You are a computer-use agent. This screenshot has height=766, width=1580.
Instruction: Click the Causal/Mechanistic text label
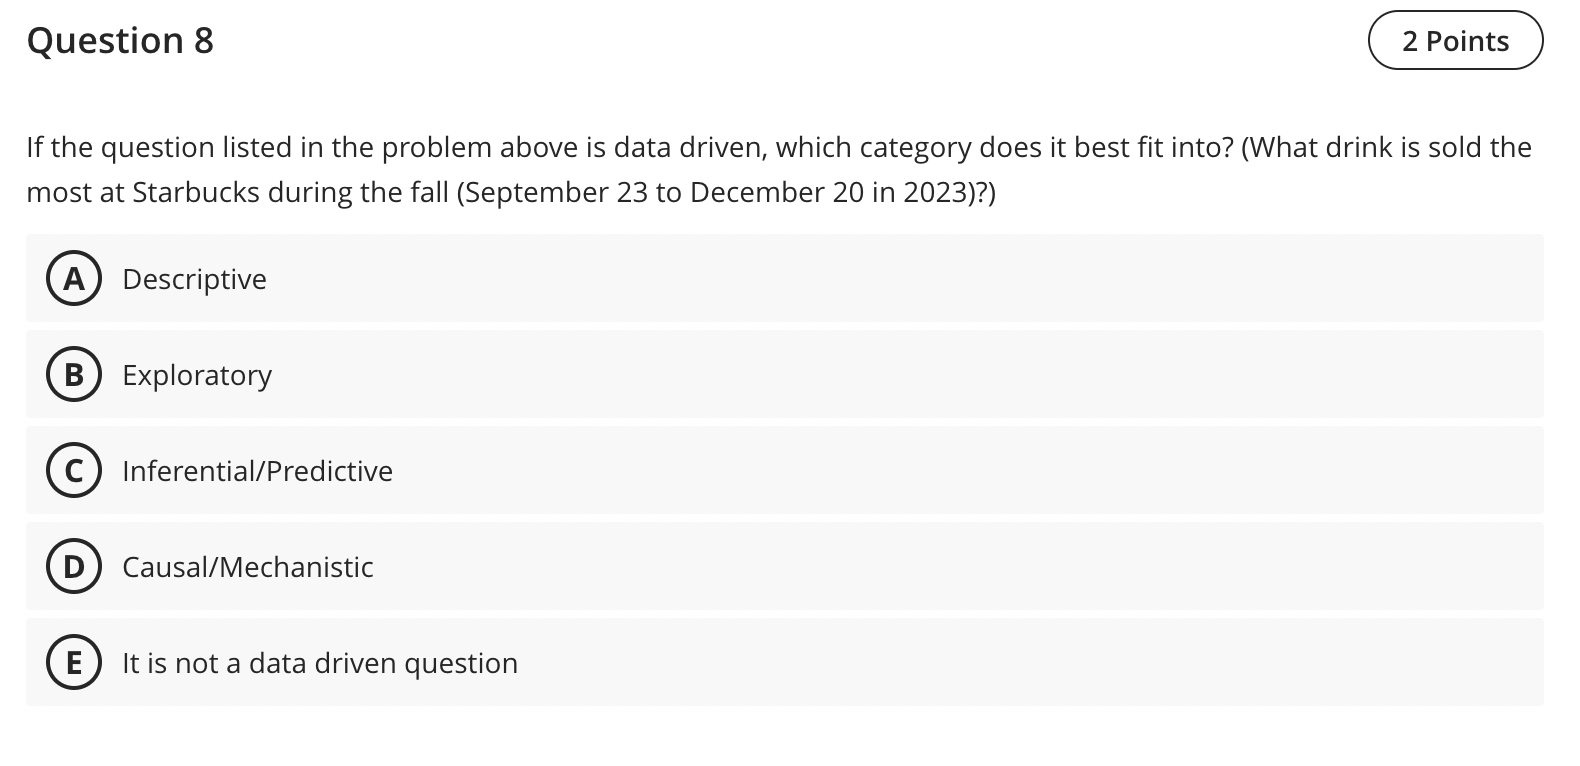tap(248, 567)
